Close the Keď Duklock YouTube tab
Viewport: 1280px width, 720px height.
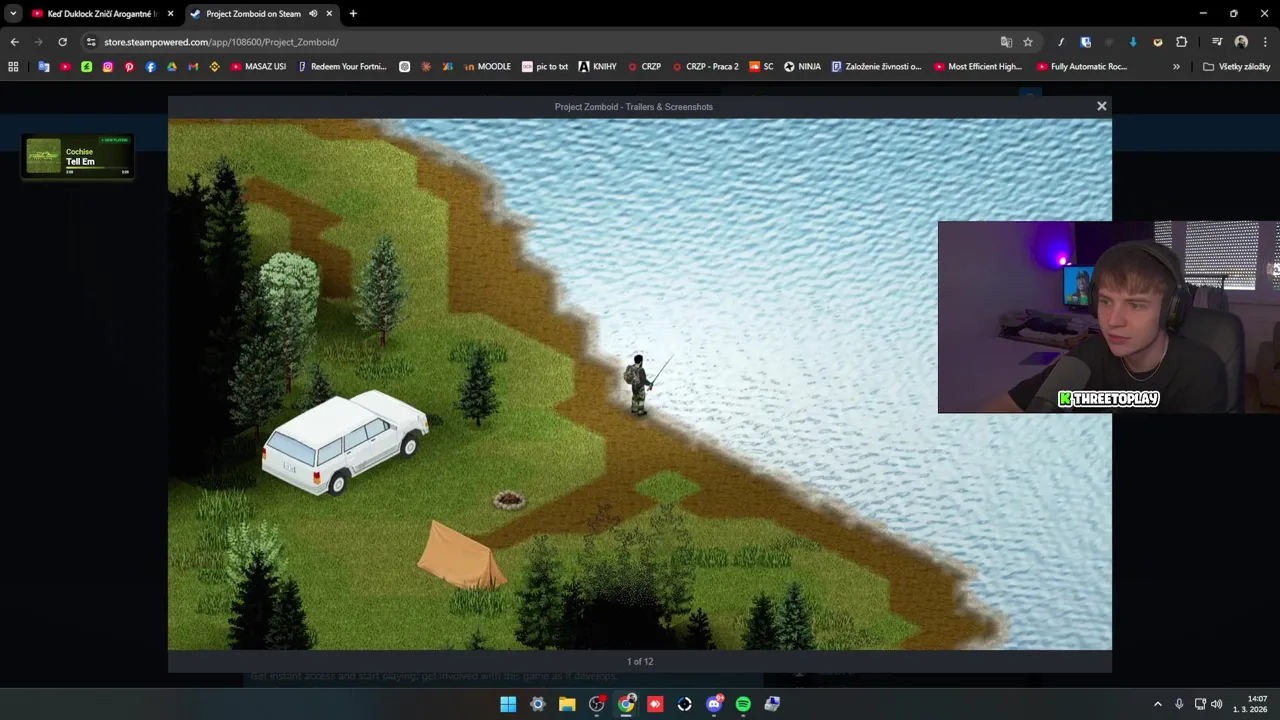(x=170, y=14)
